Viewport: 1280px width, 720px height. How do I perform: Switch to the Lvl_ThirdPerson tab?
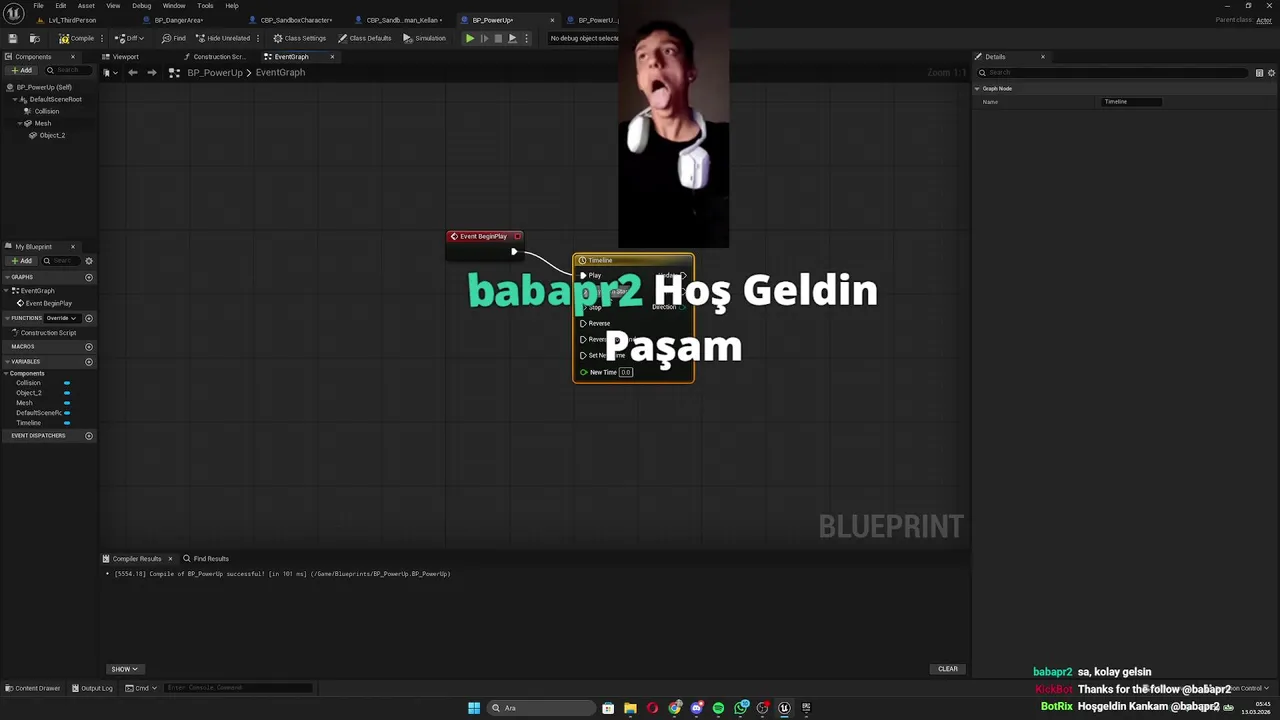[x=70, y=20]
